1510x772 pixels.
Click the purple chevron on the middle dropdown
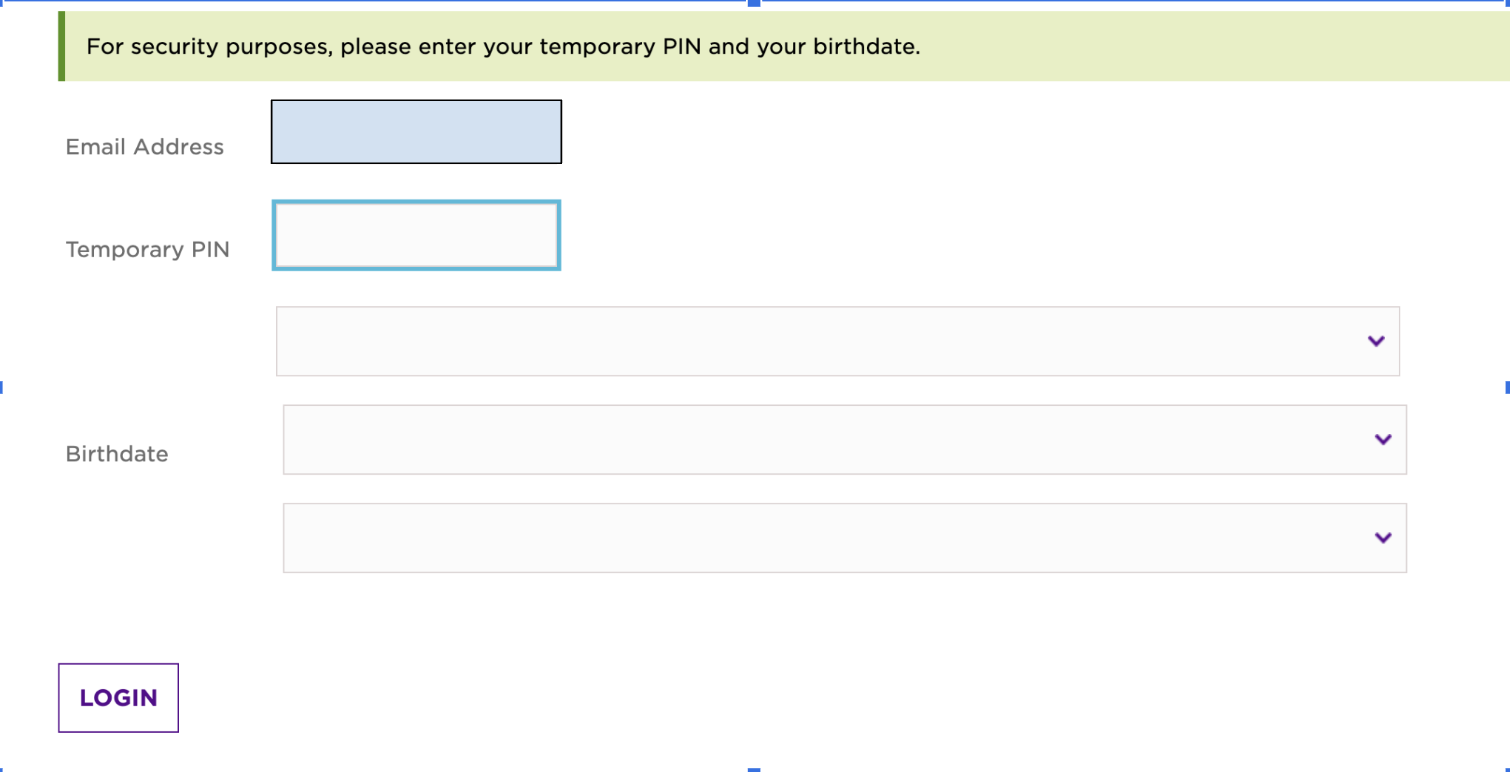tap(1383, 439)
